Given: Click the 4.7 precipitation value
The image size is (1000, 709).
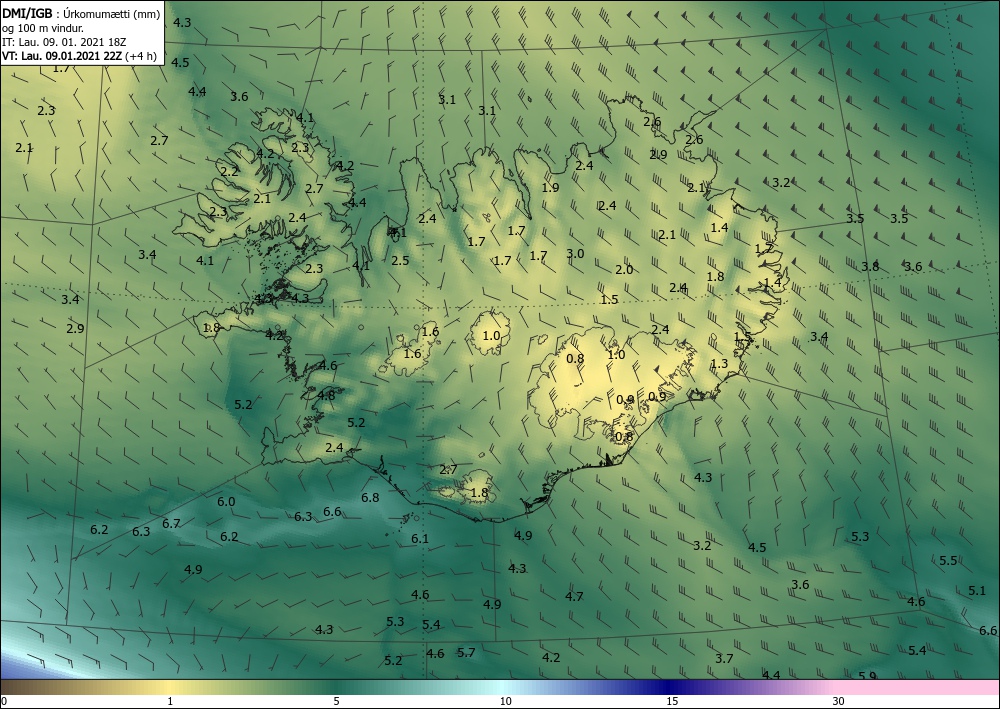Looking at the screenshot, I should (575, 597).
